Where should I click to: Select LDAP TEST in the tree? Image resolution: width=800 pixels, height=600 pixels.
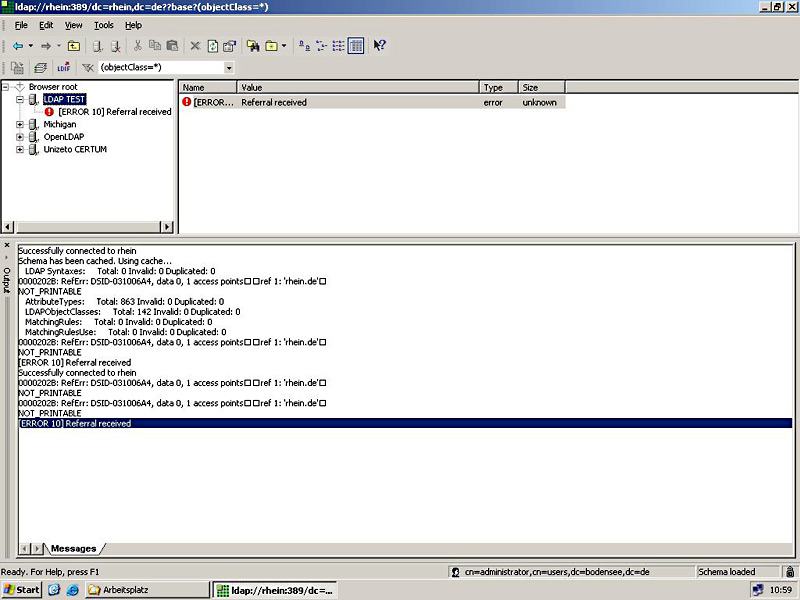pyautogui.click(x=64, y=99)
